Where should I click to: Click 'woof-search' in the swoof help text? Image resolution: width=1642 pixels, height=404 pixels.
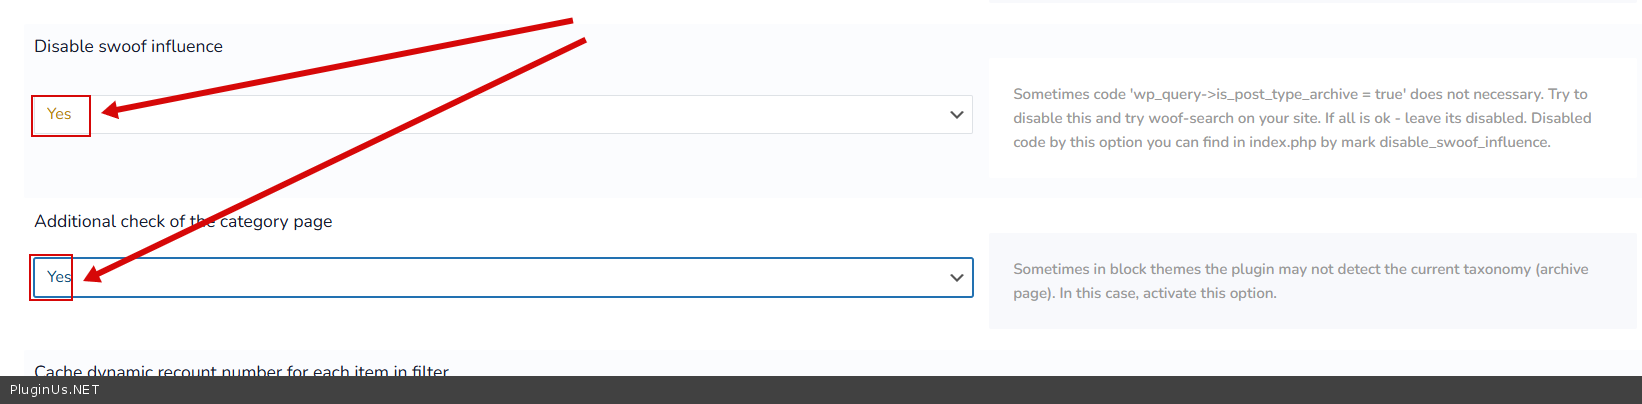click(1191, 118)
